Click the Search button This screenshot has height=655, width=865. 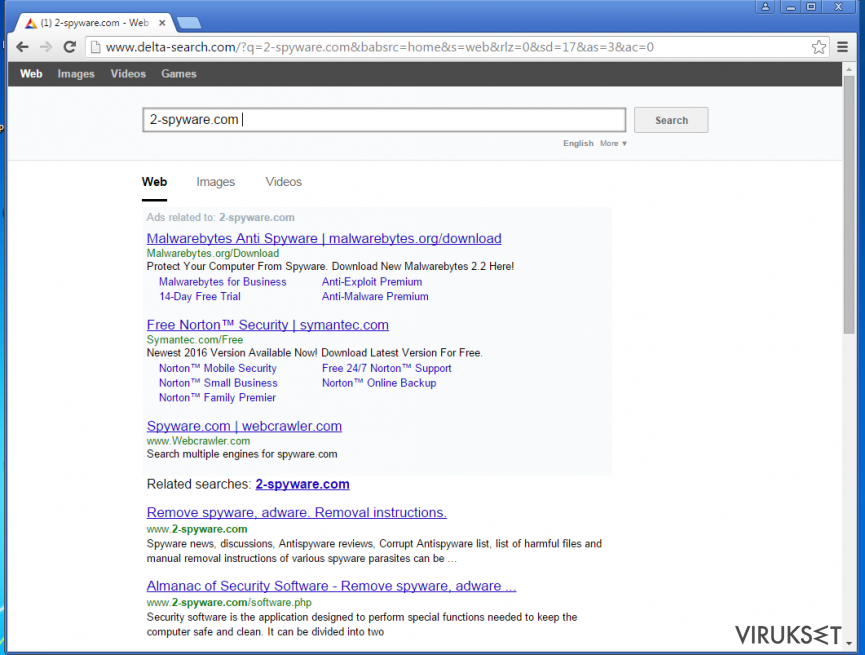click(x=671, y=120)
